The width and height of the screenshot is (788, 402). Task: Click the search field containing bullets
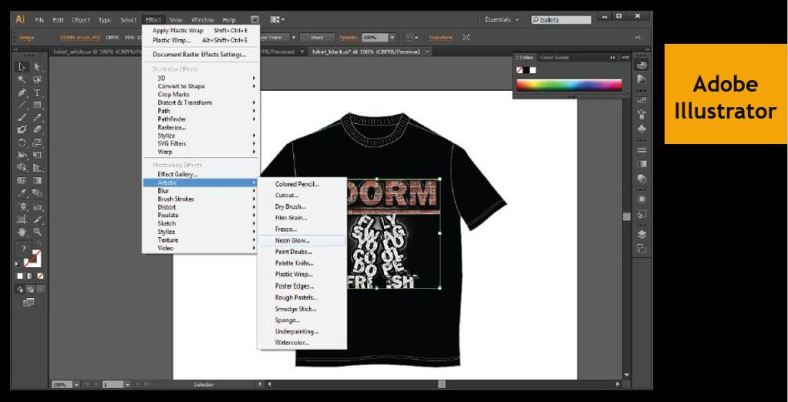tap(561, 20)
